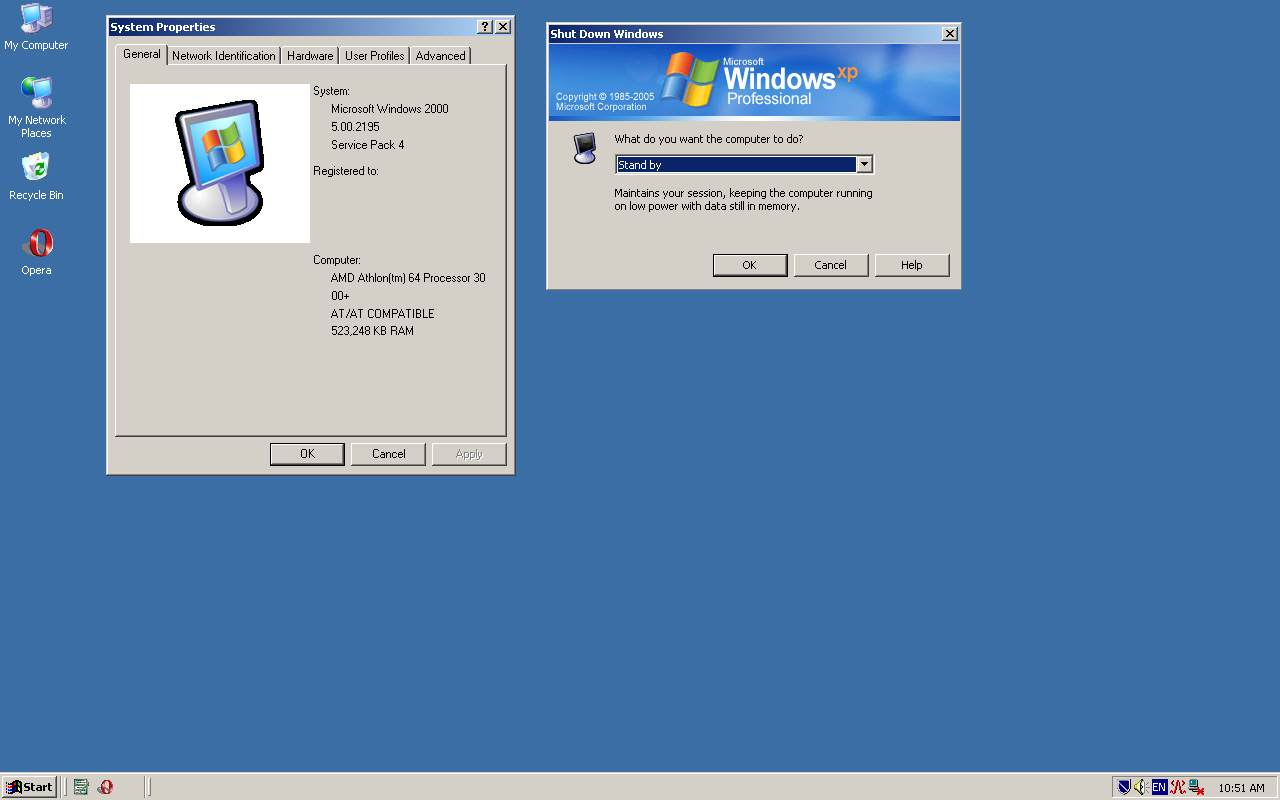Click Help in Shut Down Windows dialog
The image size is (1280, 800).
(911, 265)
